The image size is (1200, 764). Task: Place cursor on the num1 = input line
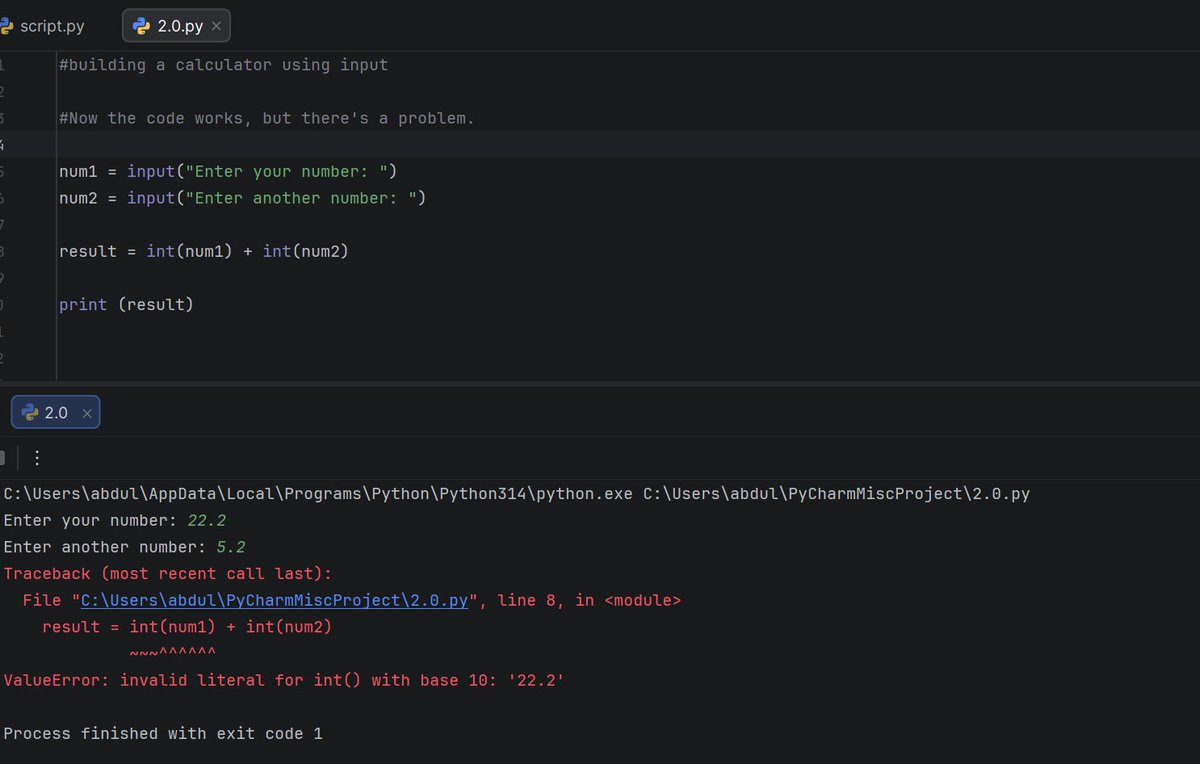coord(229,171)
